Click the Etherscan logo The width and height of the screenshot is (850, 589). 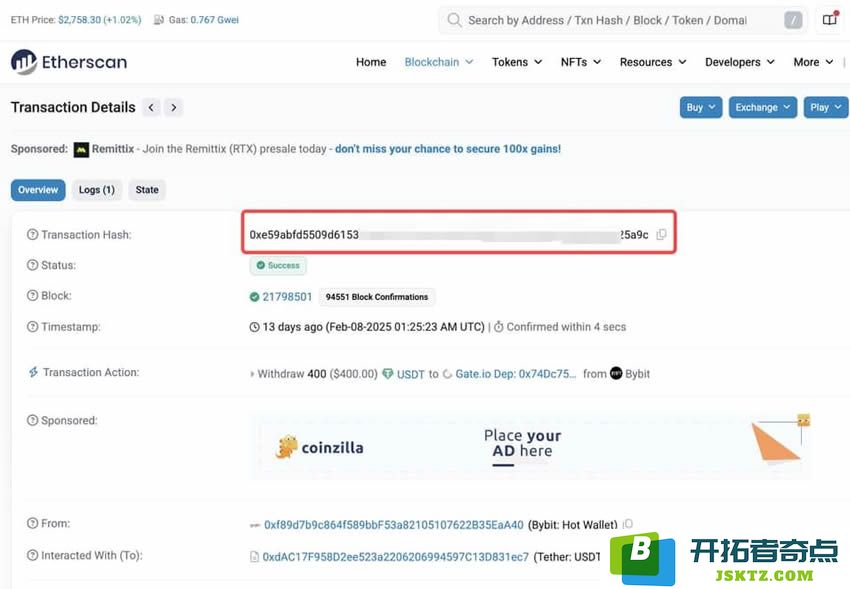69,62
